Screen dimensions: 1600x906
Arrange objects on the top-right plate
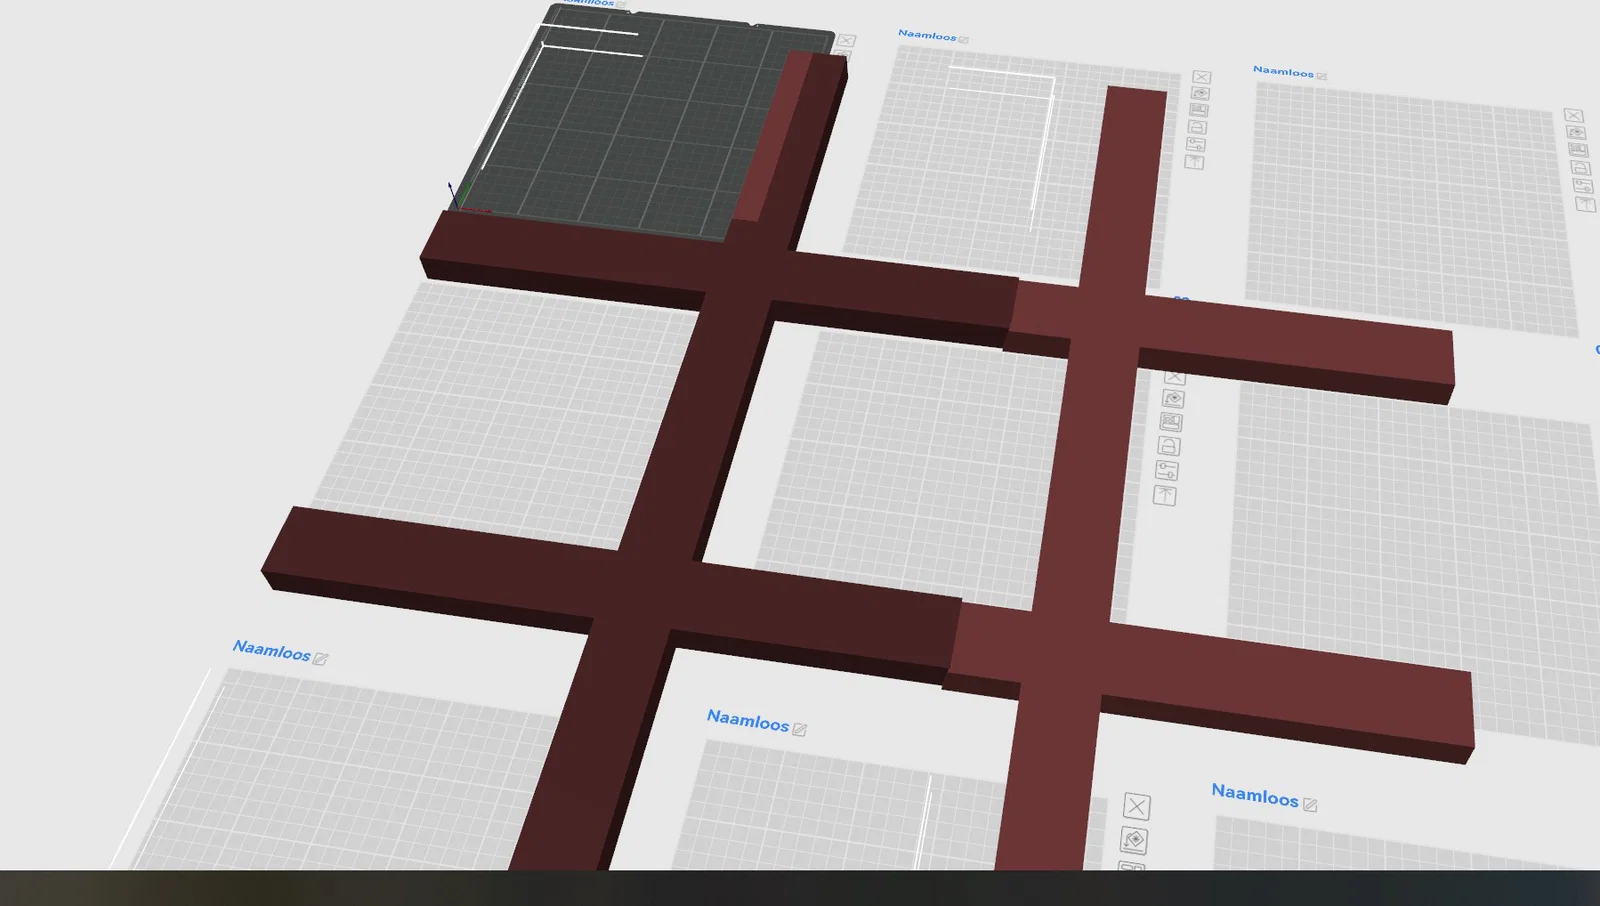pyautogui.click(x=1578, y=150)
